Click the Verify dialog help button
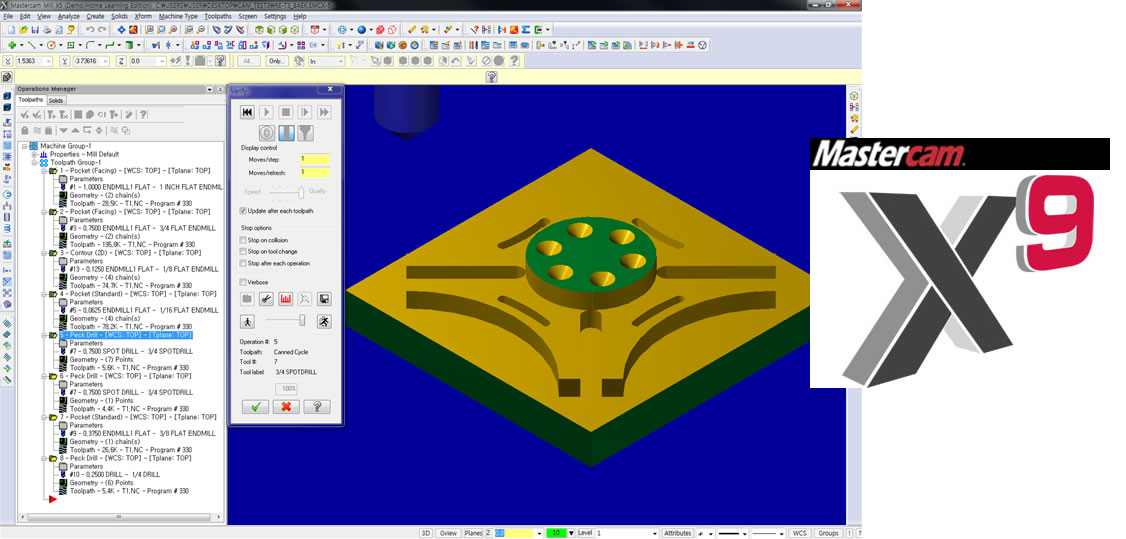This screenshot has height=539, width=1126. [317, 407]
